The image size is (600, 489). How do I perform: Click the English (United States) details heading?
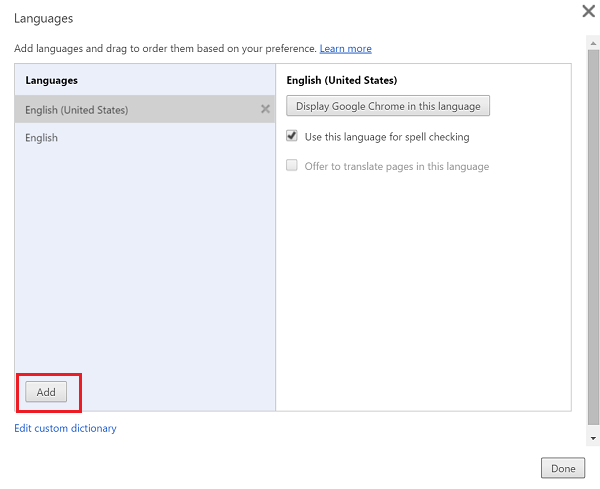[x=342, y=80]
